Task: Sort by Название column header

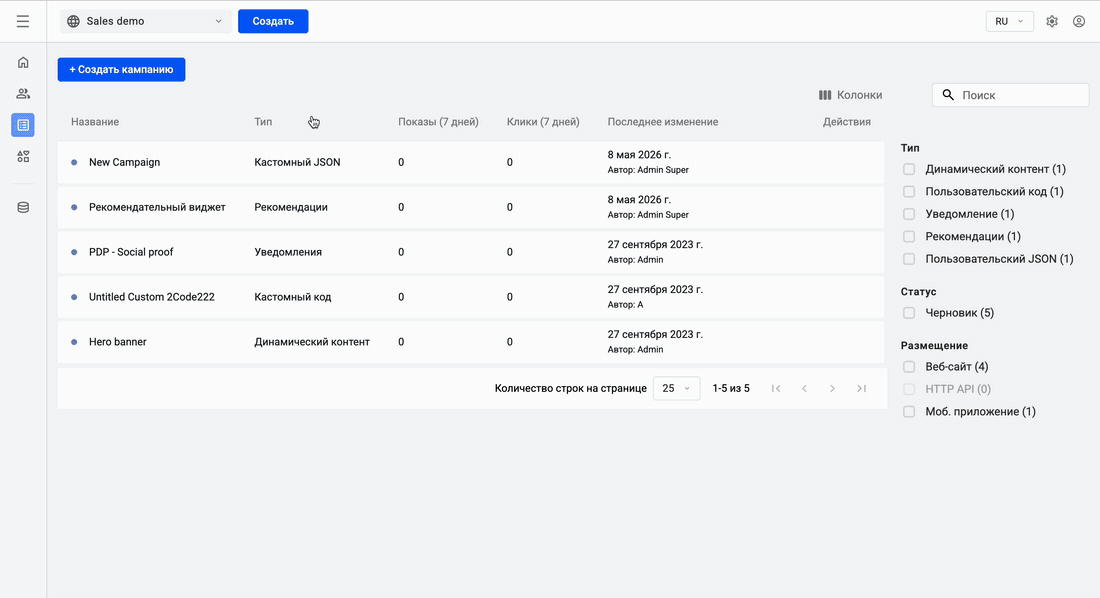Action: tap(95, 121)
